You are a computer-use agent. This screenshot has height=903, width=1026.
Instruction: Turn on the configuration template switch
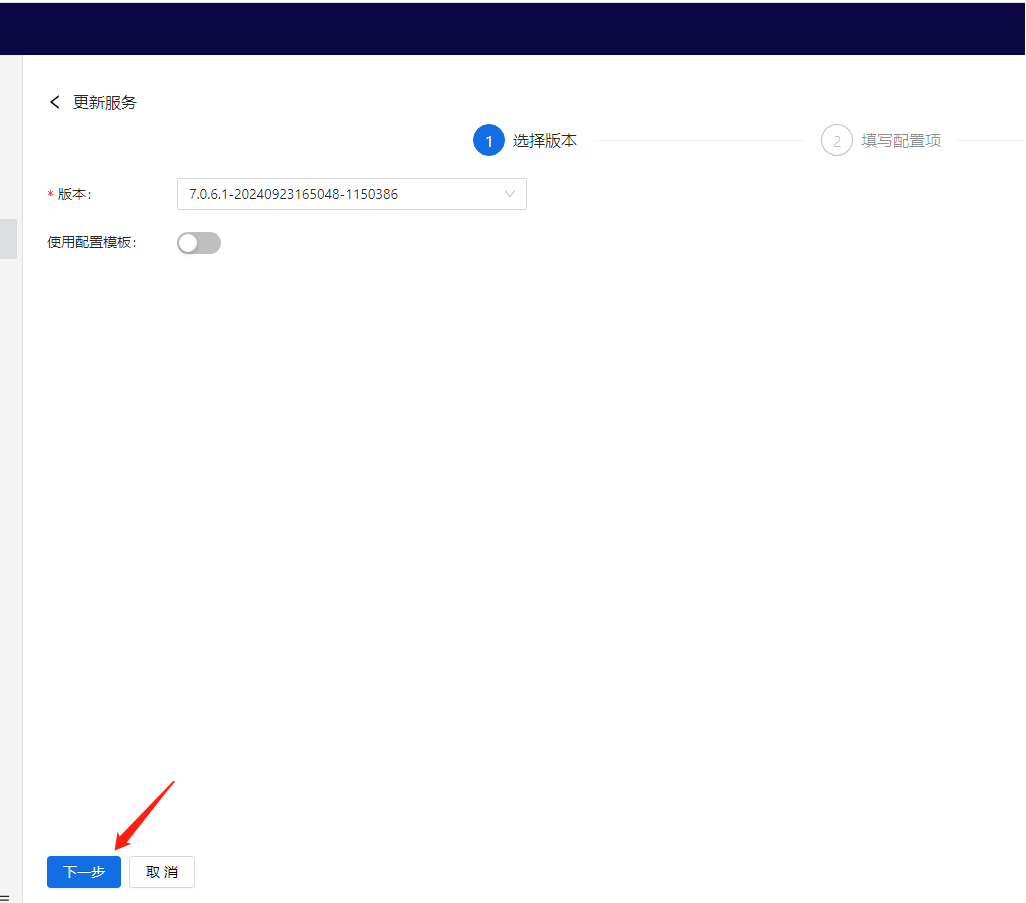[198, 242]
